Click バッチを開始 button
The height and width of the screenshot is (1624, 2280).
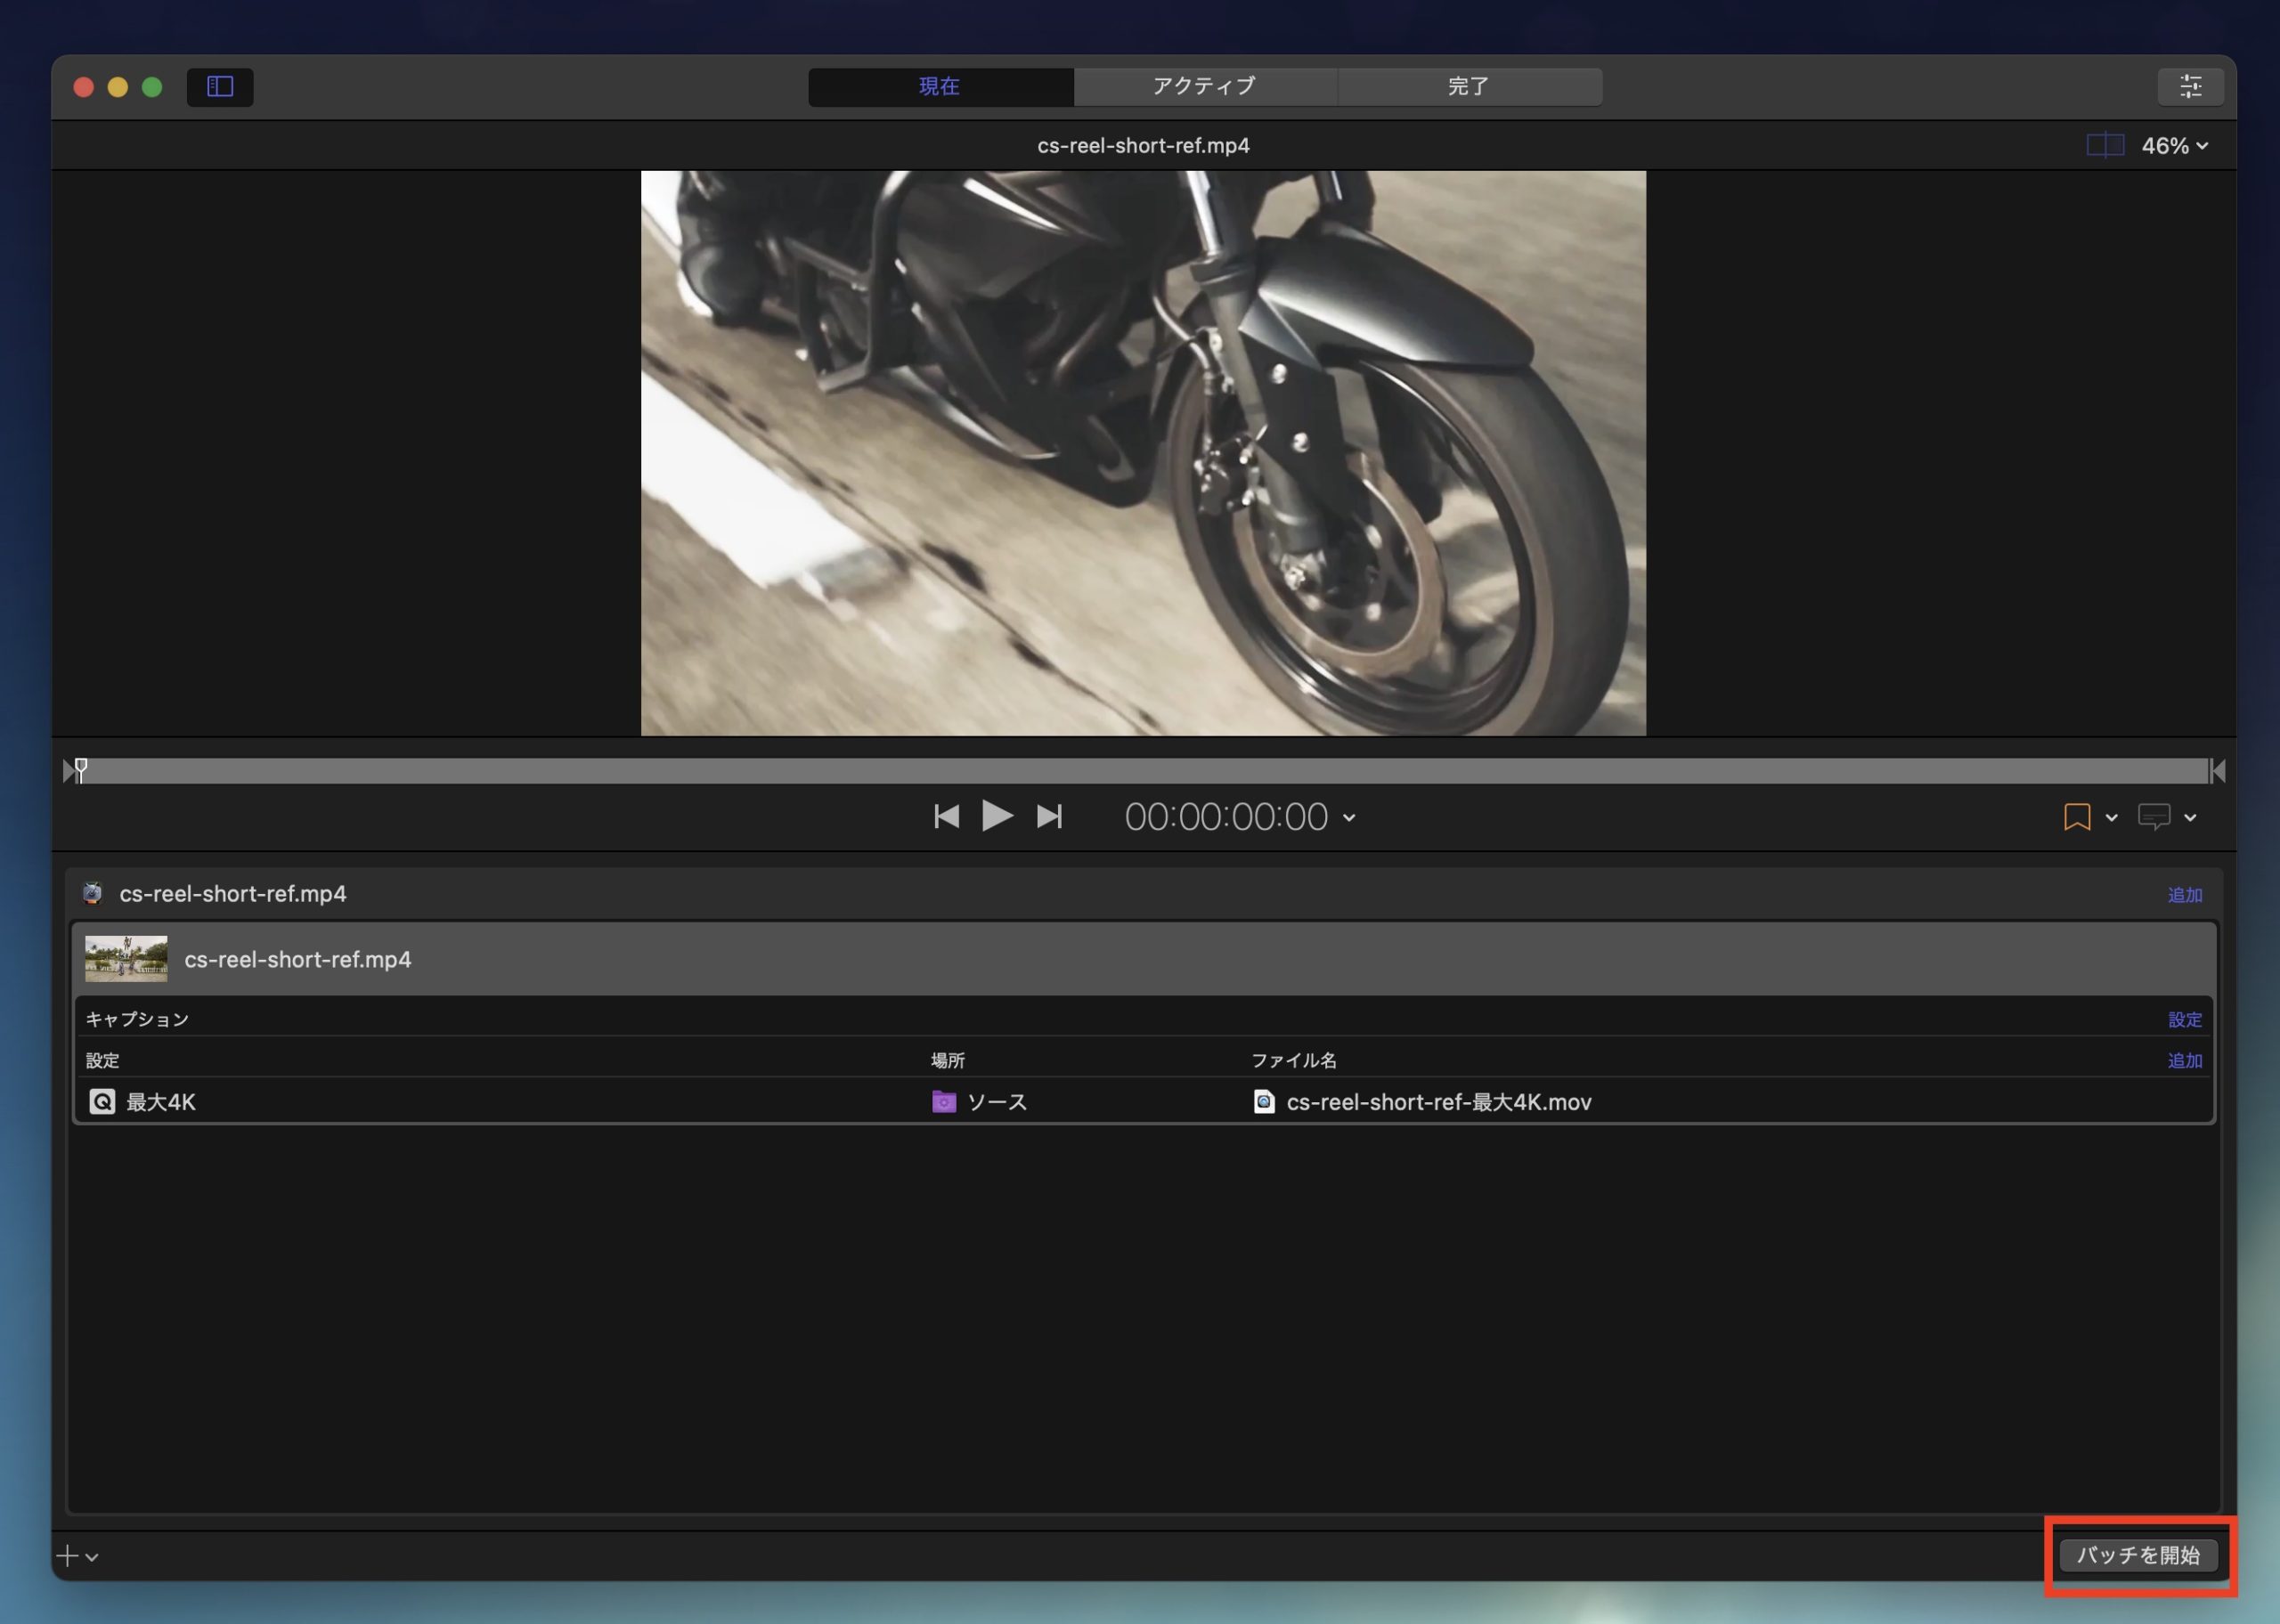[x=2138, y=1555]
